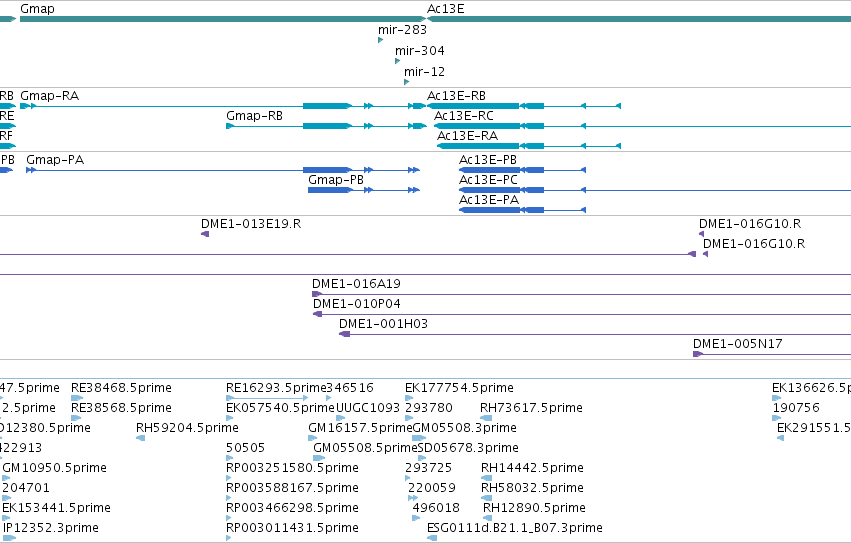The width and height of the screenshot is (851, 543).
Task: Click the DME1-001H03 clone label
Action: 383,324
